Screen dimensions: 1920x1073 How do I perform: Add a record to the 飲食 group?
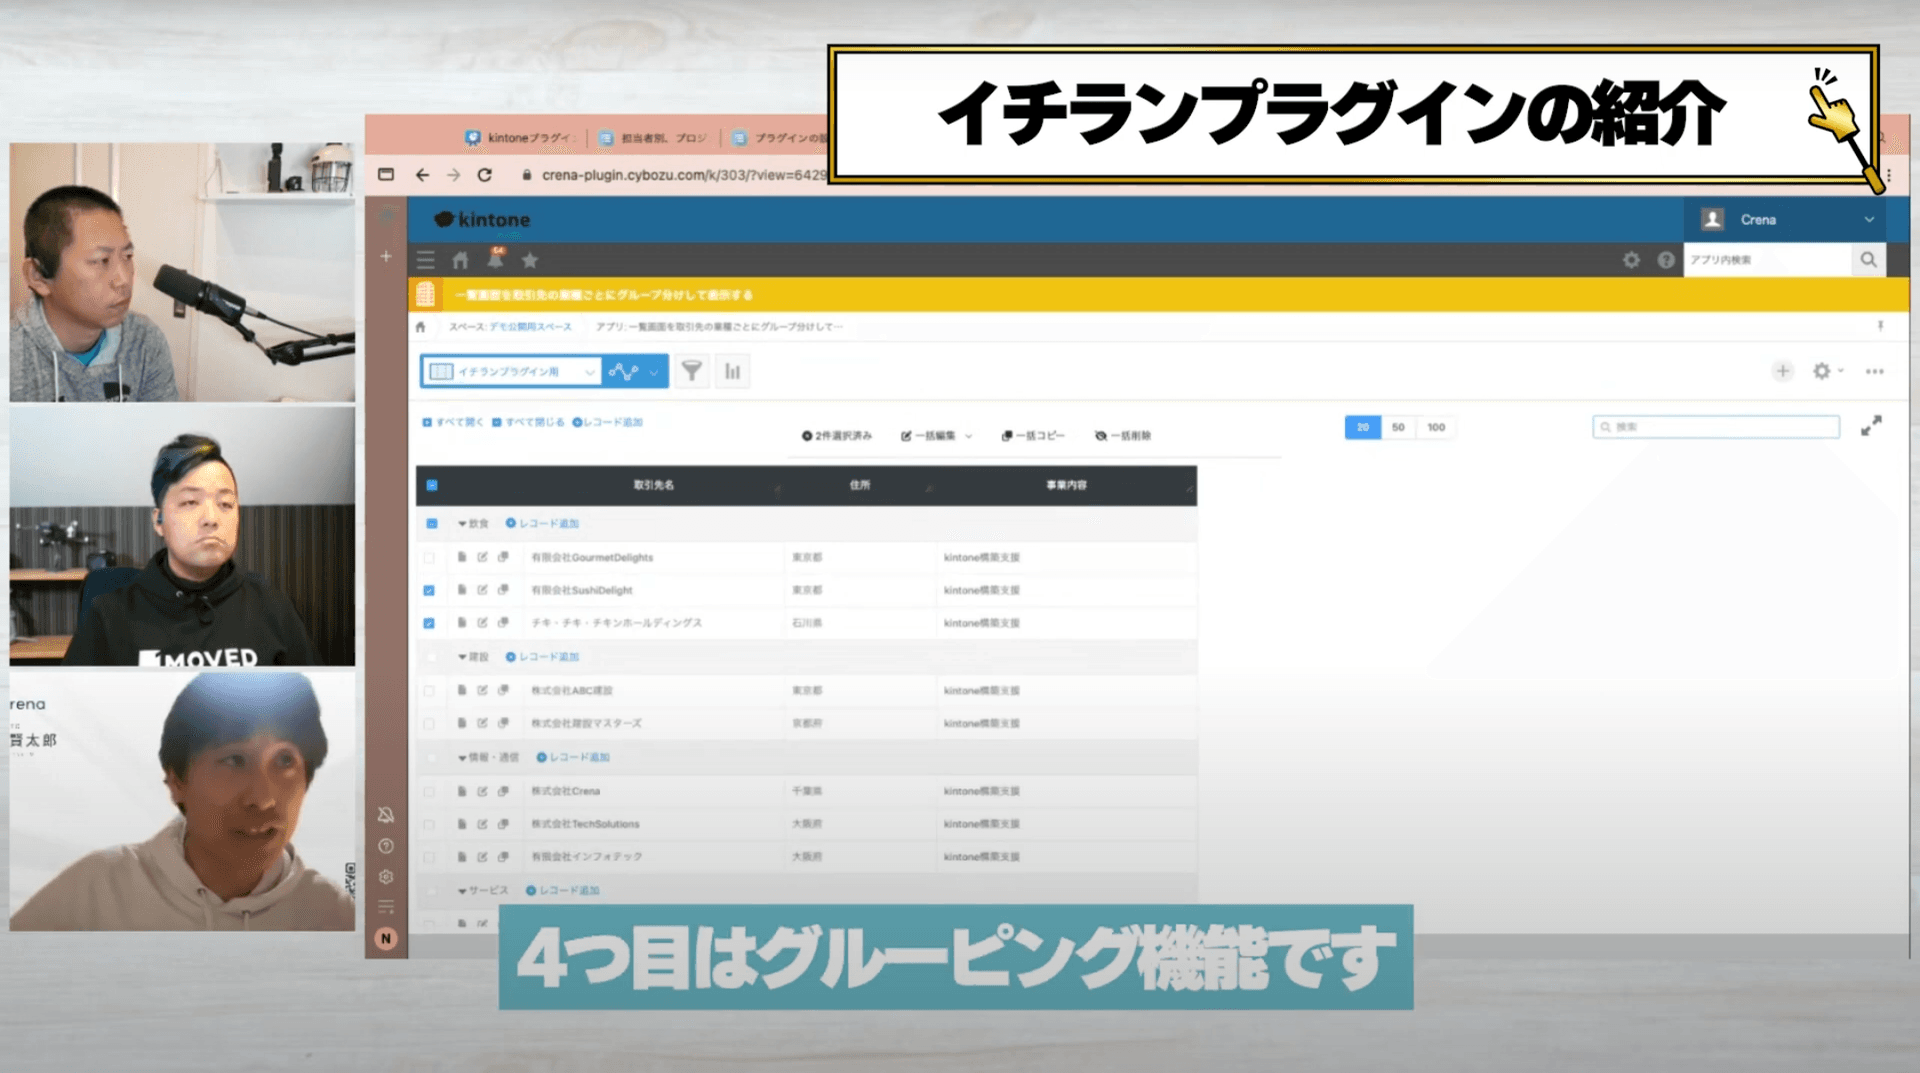[x=542, y=523]
